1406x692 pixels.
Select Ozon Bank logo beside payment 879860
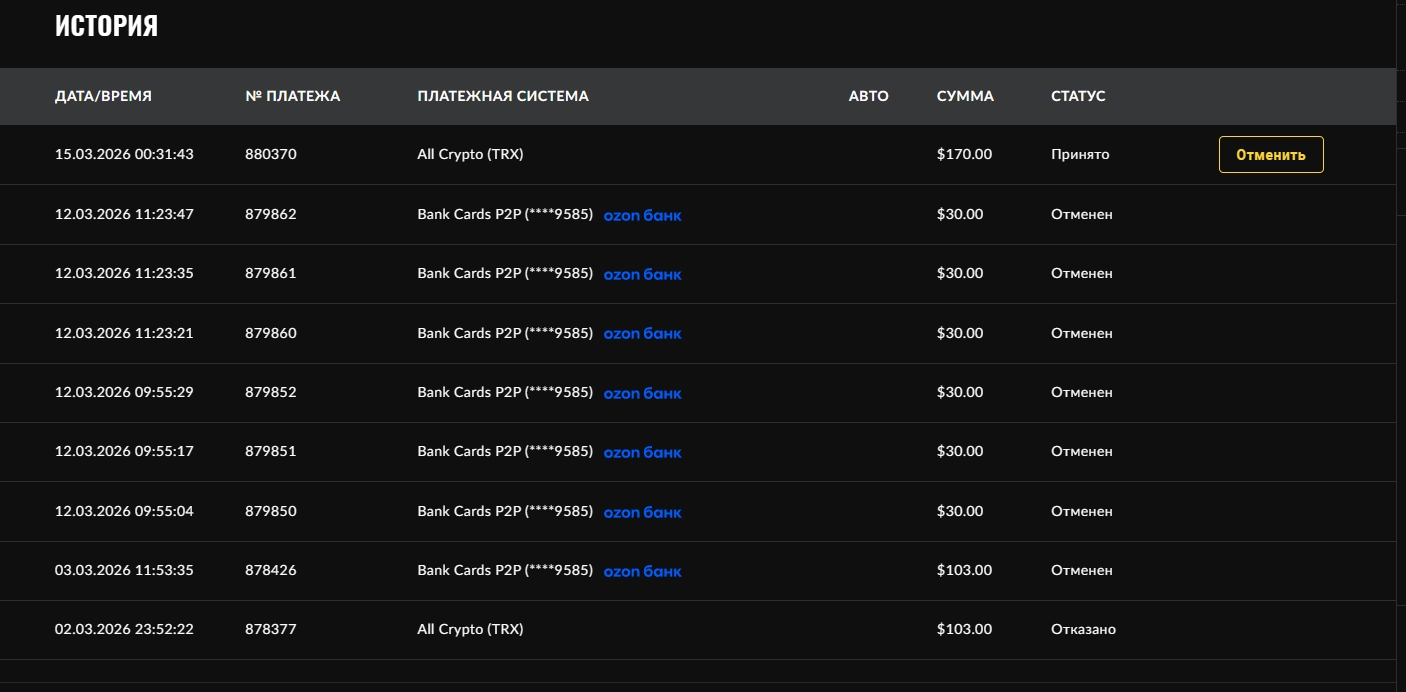(x=642, y=334)
